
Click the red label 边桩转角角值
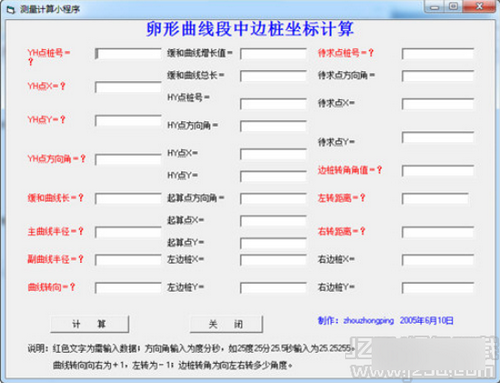[350, 170]
